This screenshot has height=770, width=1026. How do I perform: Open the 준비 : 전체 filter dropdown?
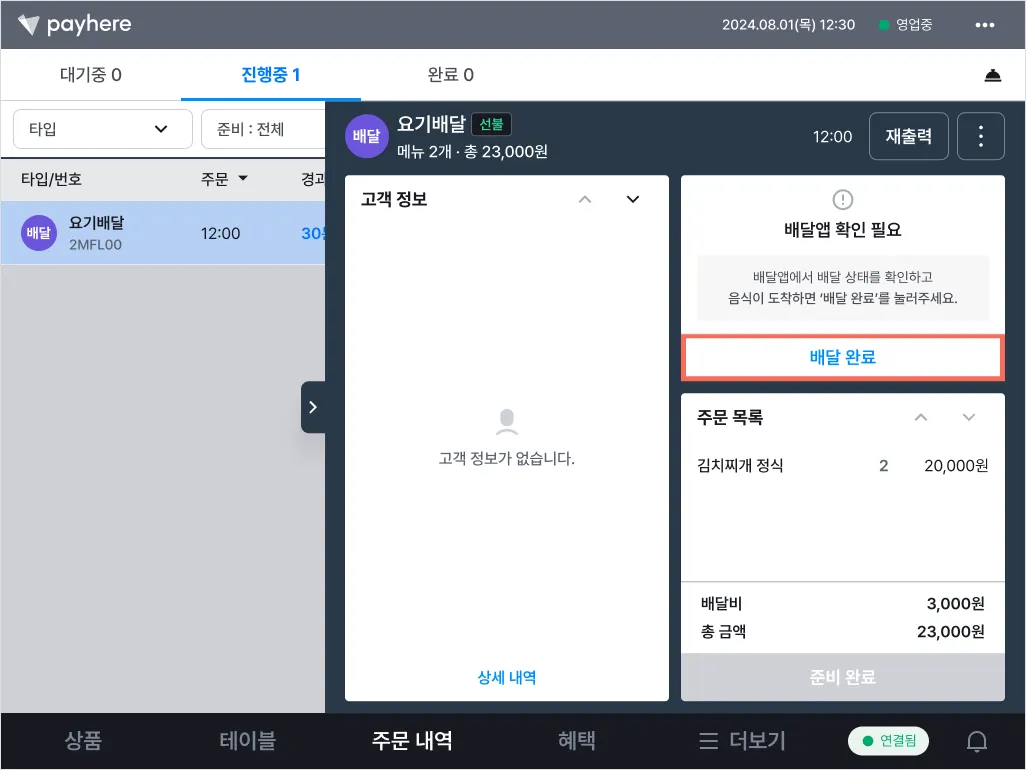263,129
